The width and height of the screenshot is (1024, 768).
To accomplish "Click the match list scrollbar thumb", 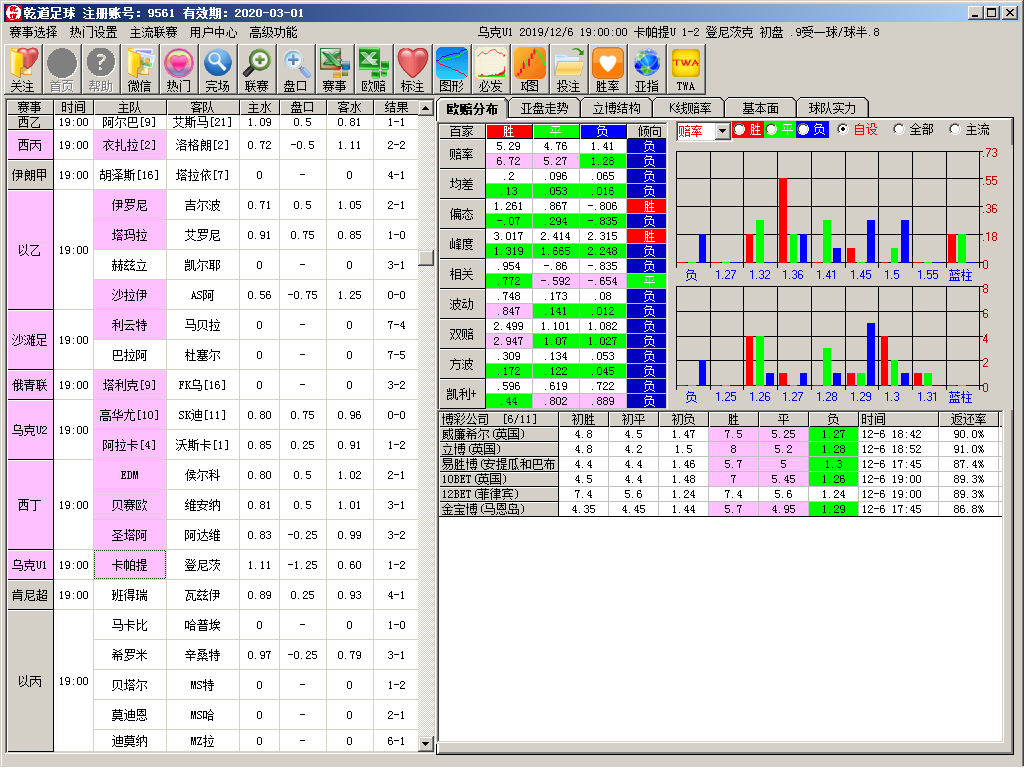I will click(x=426, y=258).
